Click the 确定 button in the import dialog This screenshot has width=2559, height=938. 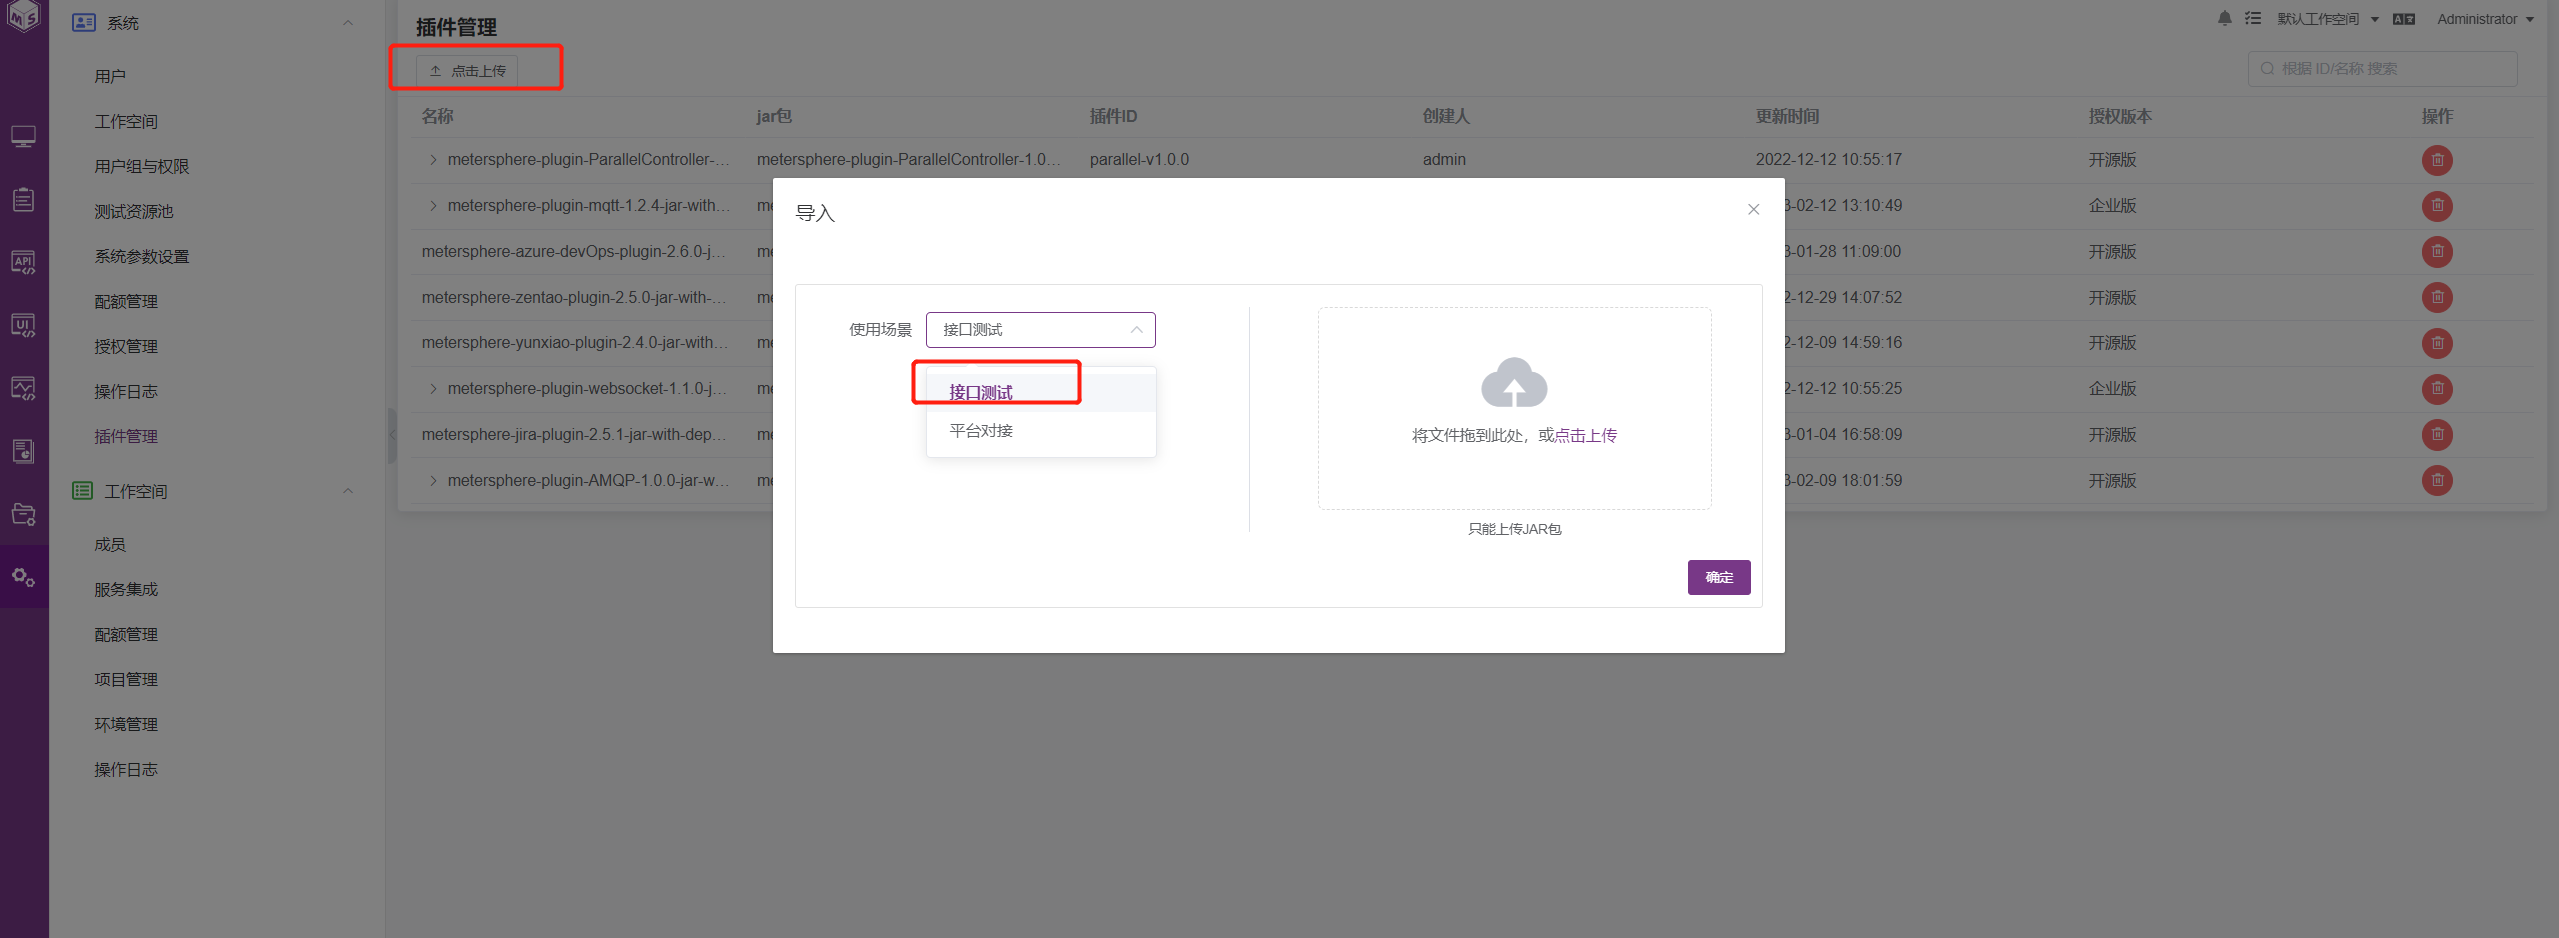point(1718,577)
